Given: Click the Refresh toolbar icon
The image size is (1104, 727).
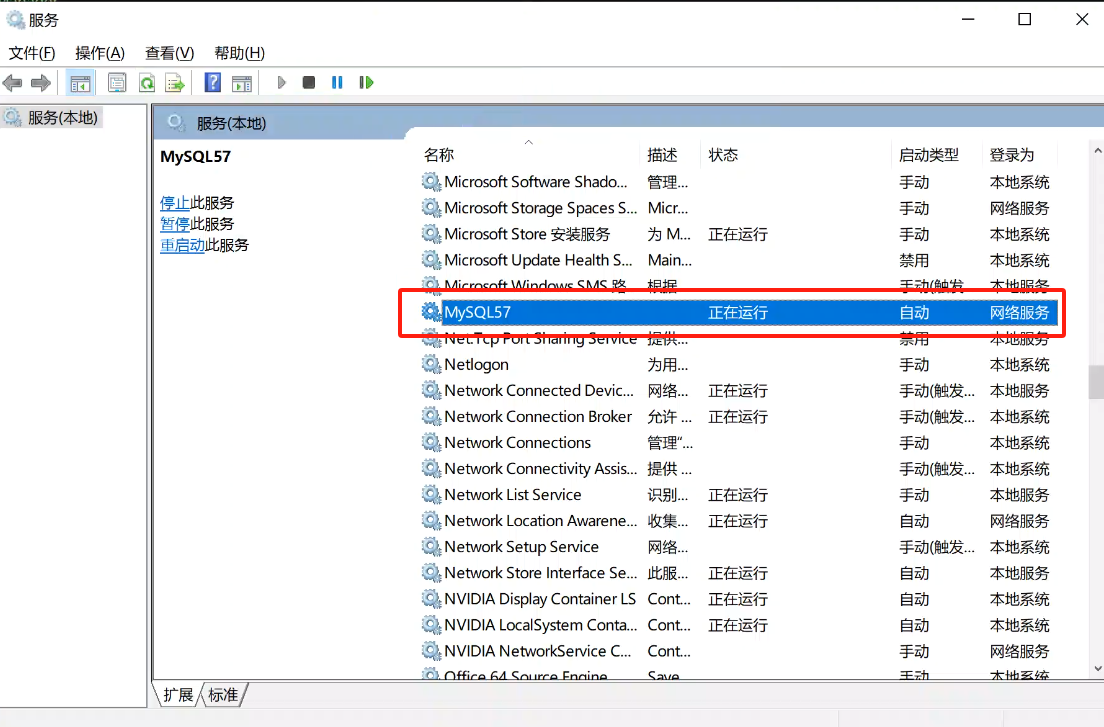Looking at the screenshot, I should pos(146,83).
